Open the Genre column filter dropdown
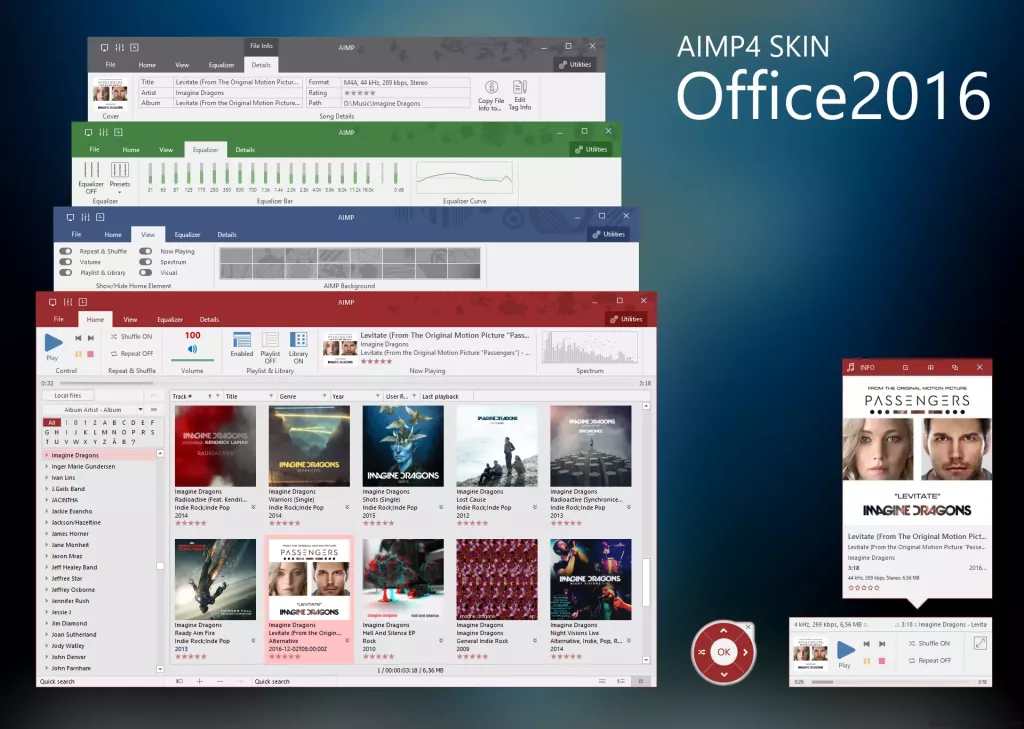Viewport: 1024px width, 729px height. 325,395
